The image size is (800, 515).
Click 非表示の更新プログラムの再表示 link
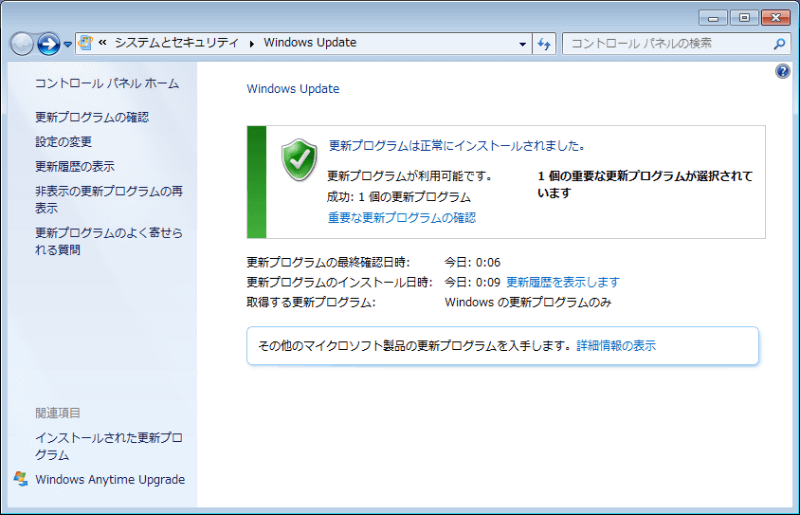(x=109, y=199)
